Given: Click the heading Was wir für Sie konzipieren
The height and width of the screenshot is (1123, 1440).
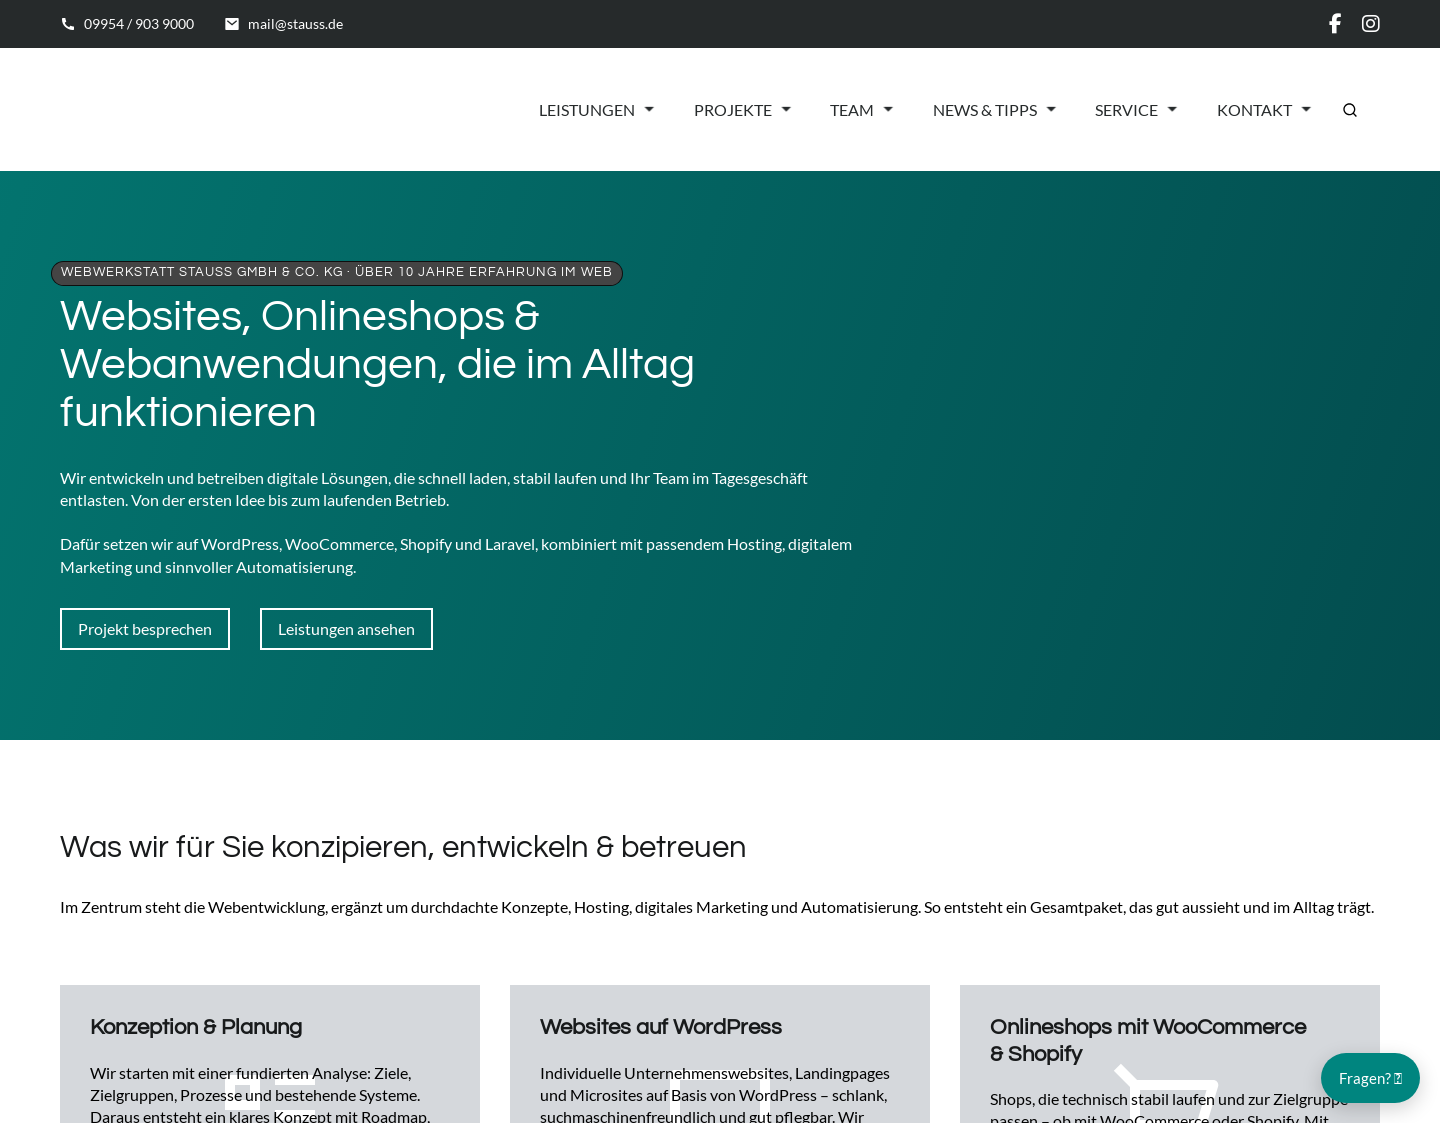Looking at the screenshot, I should click(x=403, y=847).
